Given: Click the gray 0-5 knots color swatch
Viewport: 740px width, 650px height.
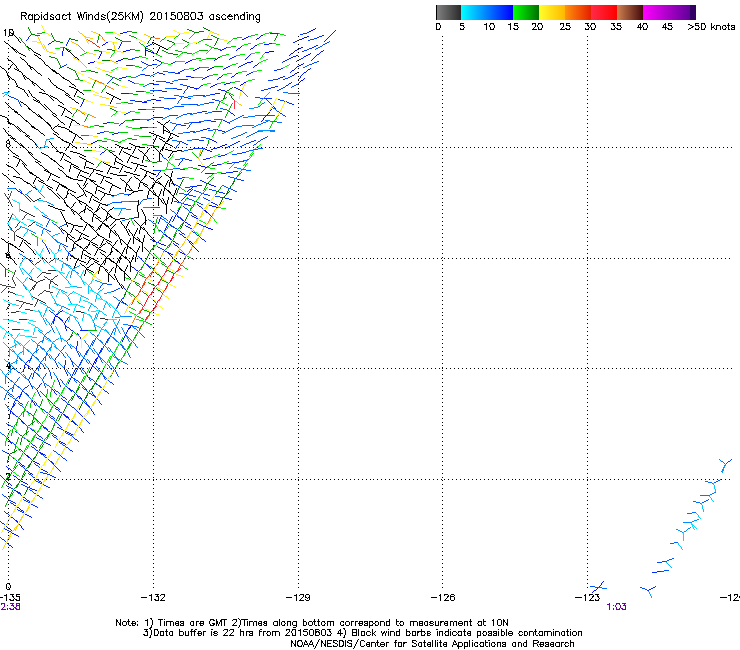Looking at the screenshot, I should (448, 12).
